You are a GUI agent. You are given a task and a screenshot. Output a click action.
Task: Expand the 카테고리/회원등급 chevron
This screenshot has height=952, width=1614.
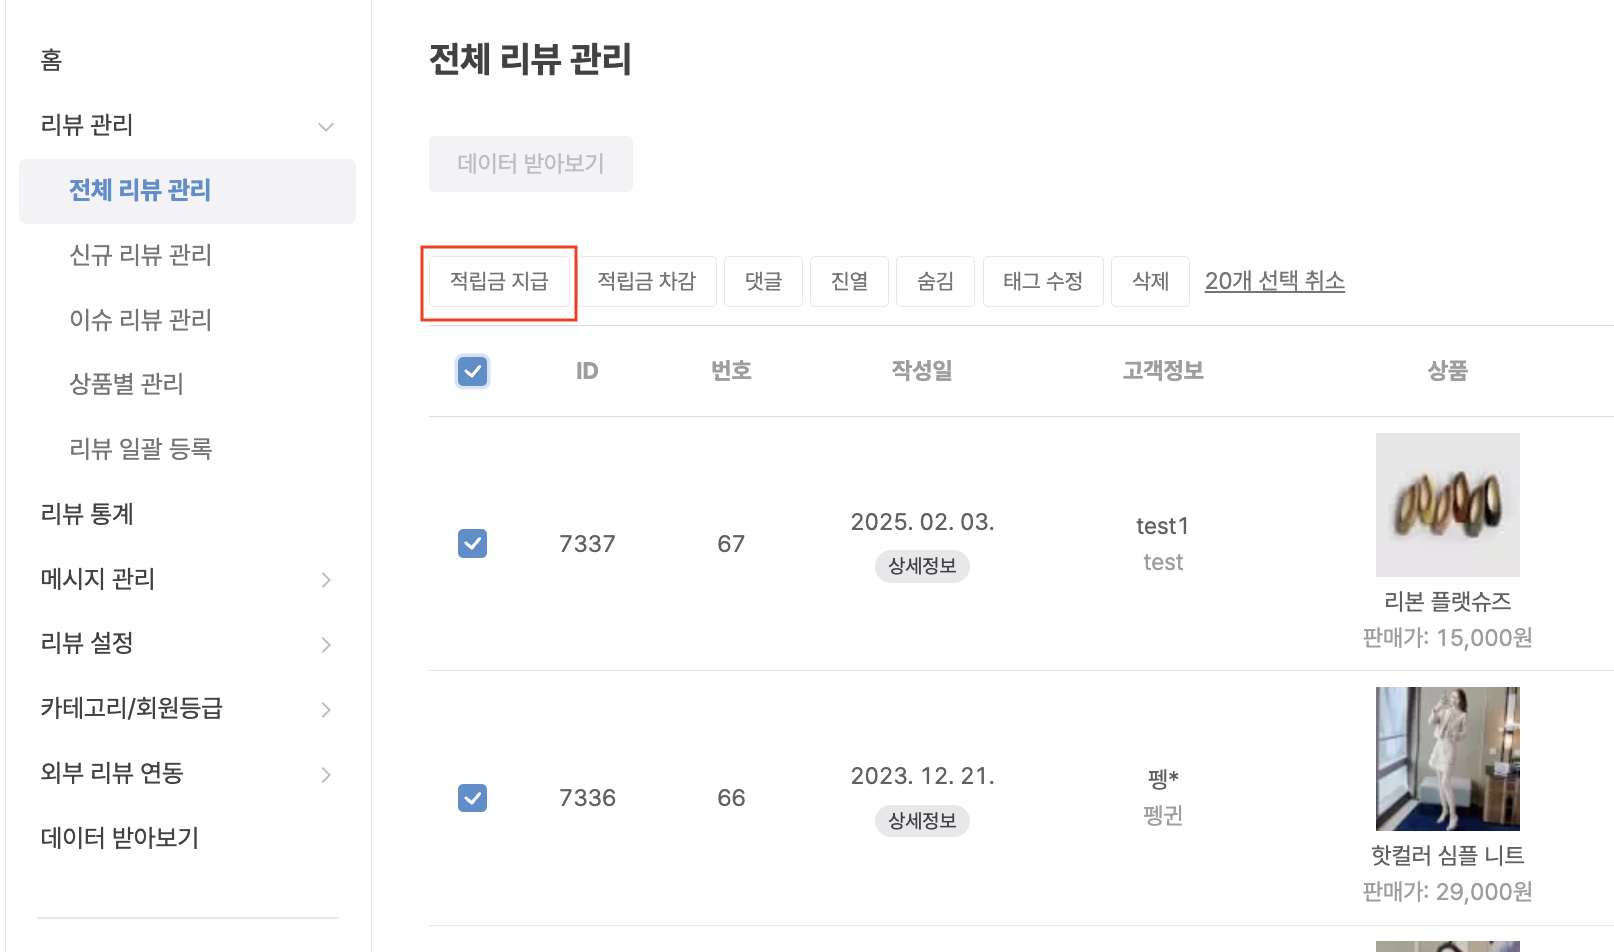[x=325, y=710]
